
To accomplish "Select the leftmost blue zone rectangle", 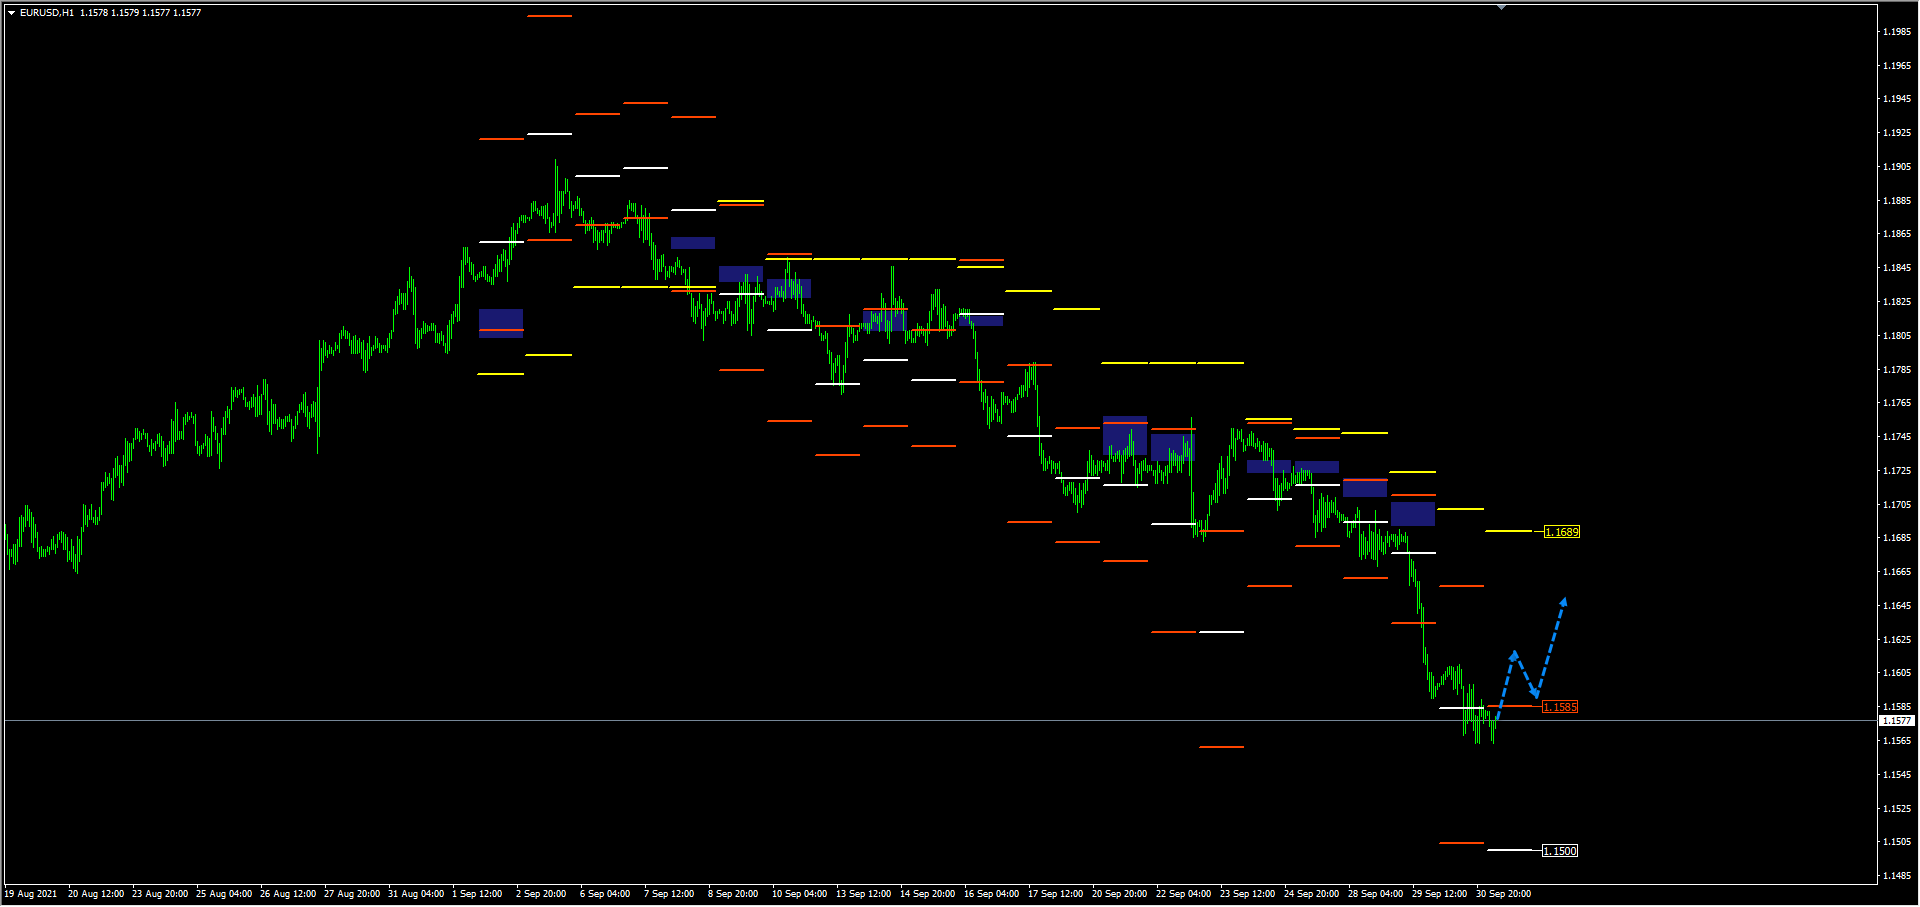I will pos(500,322).
